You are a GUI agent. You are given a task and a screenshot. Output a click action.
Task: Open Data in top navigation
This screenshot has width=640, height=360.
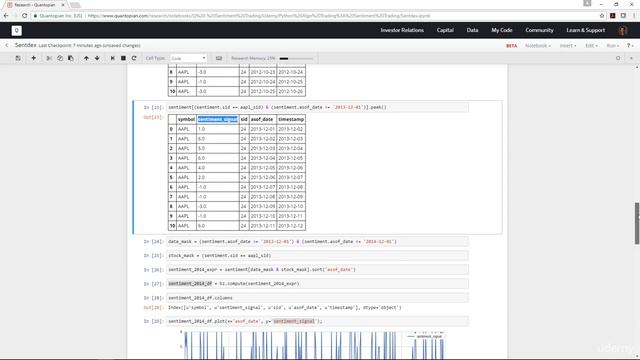472,30
